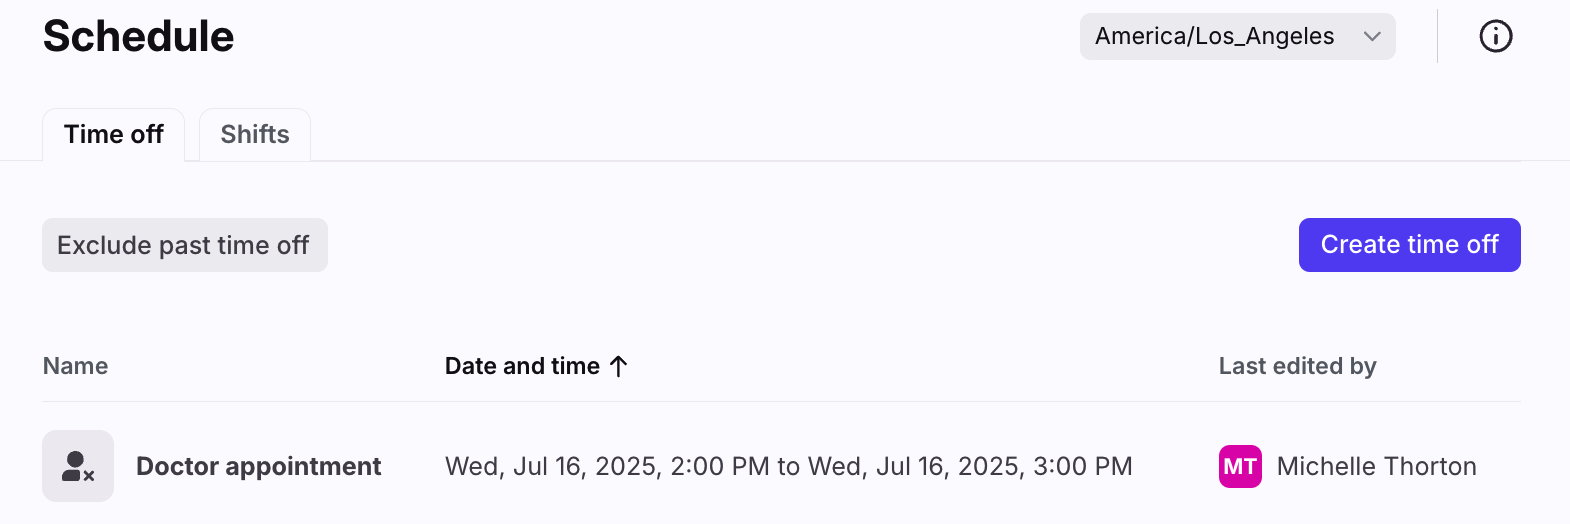The image size is (1570, 524).
Task: Select the Jul 16 date range text
Action: [x=788, y=466]
